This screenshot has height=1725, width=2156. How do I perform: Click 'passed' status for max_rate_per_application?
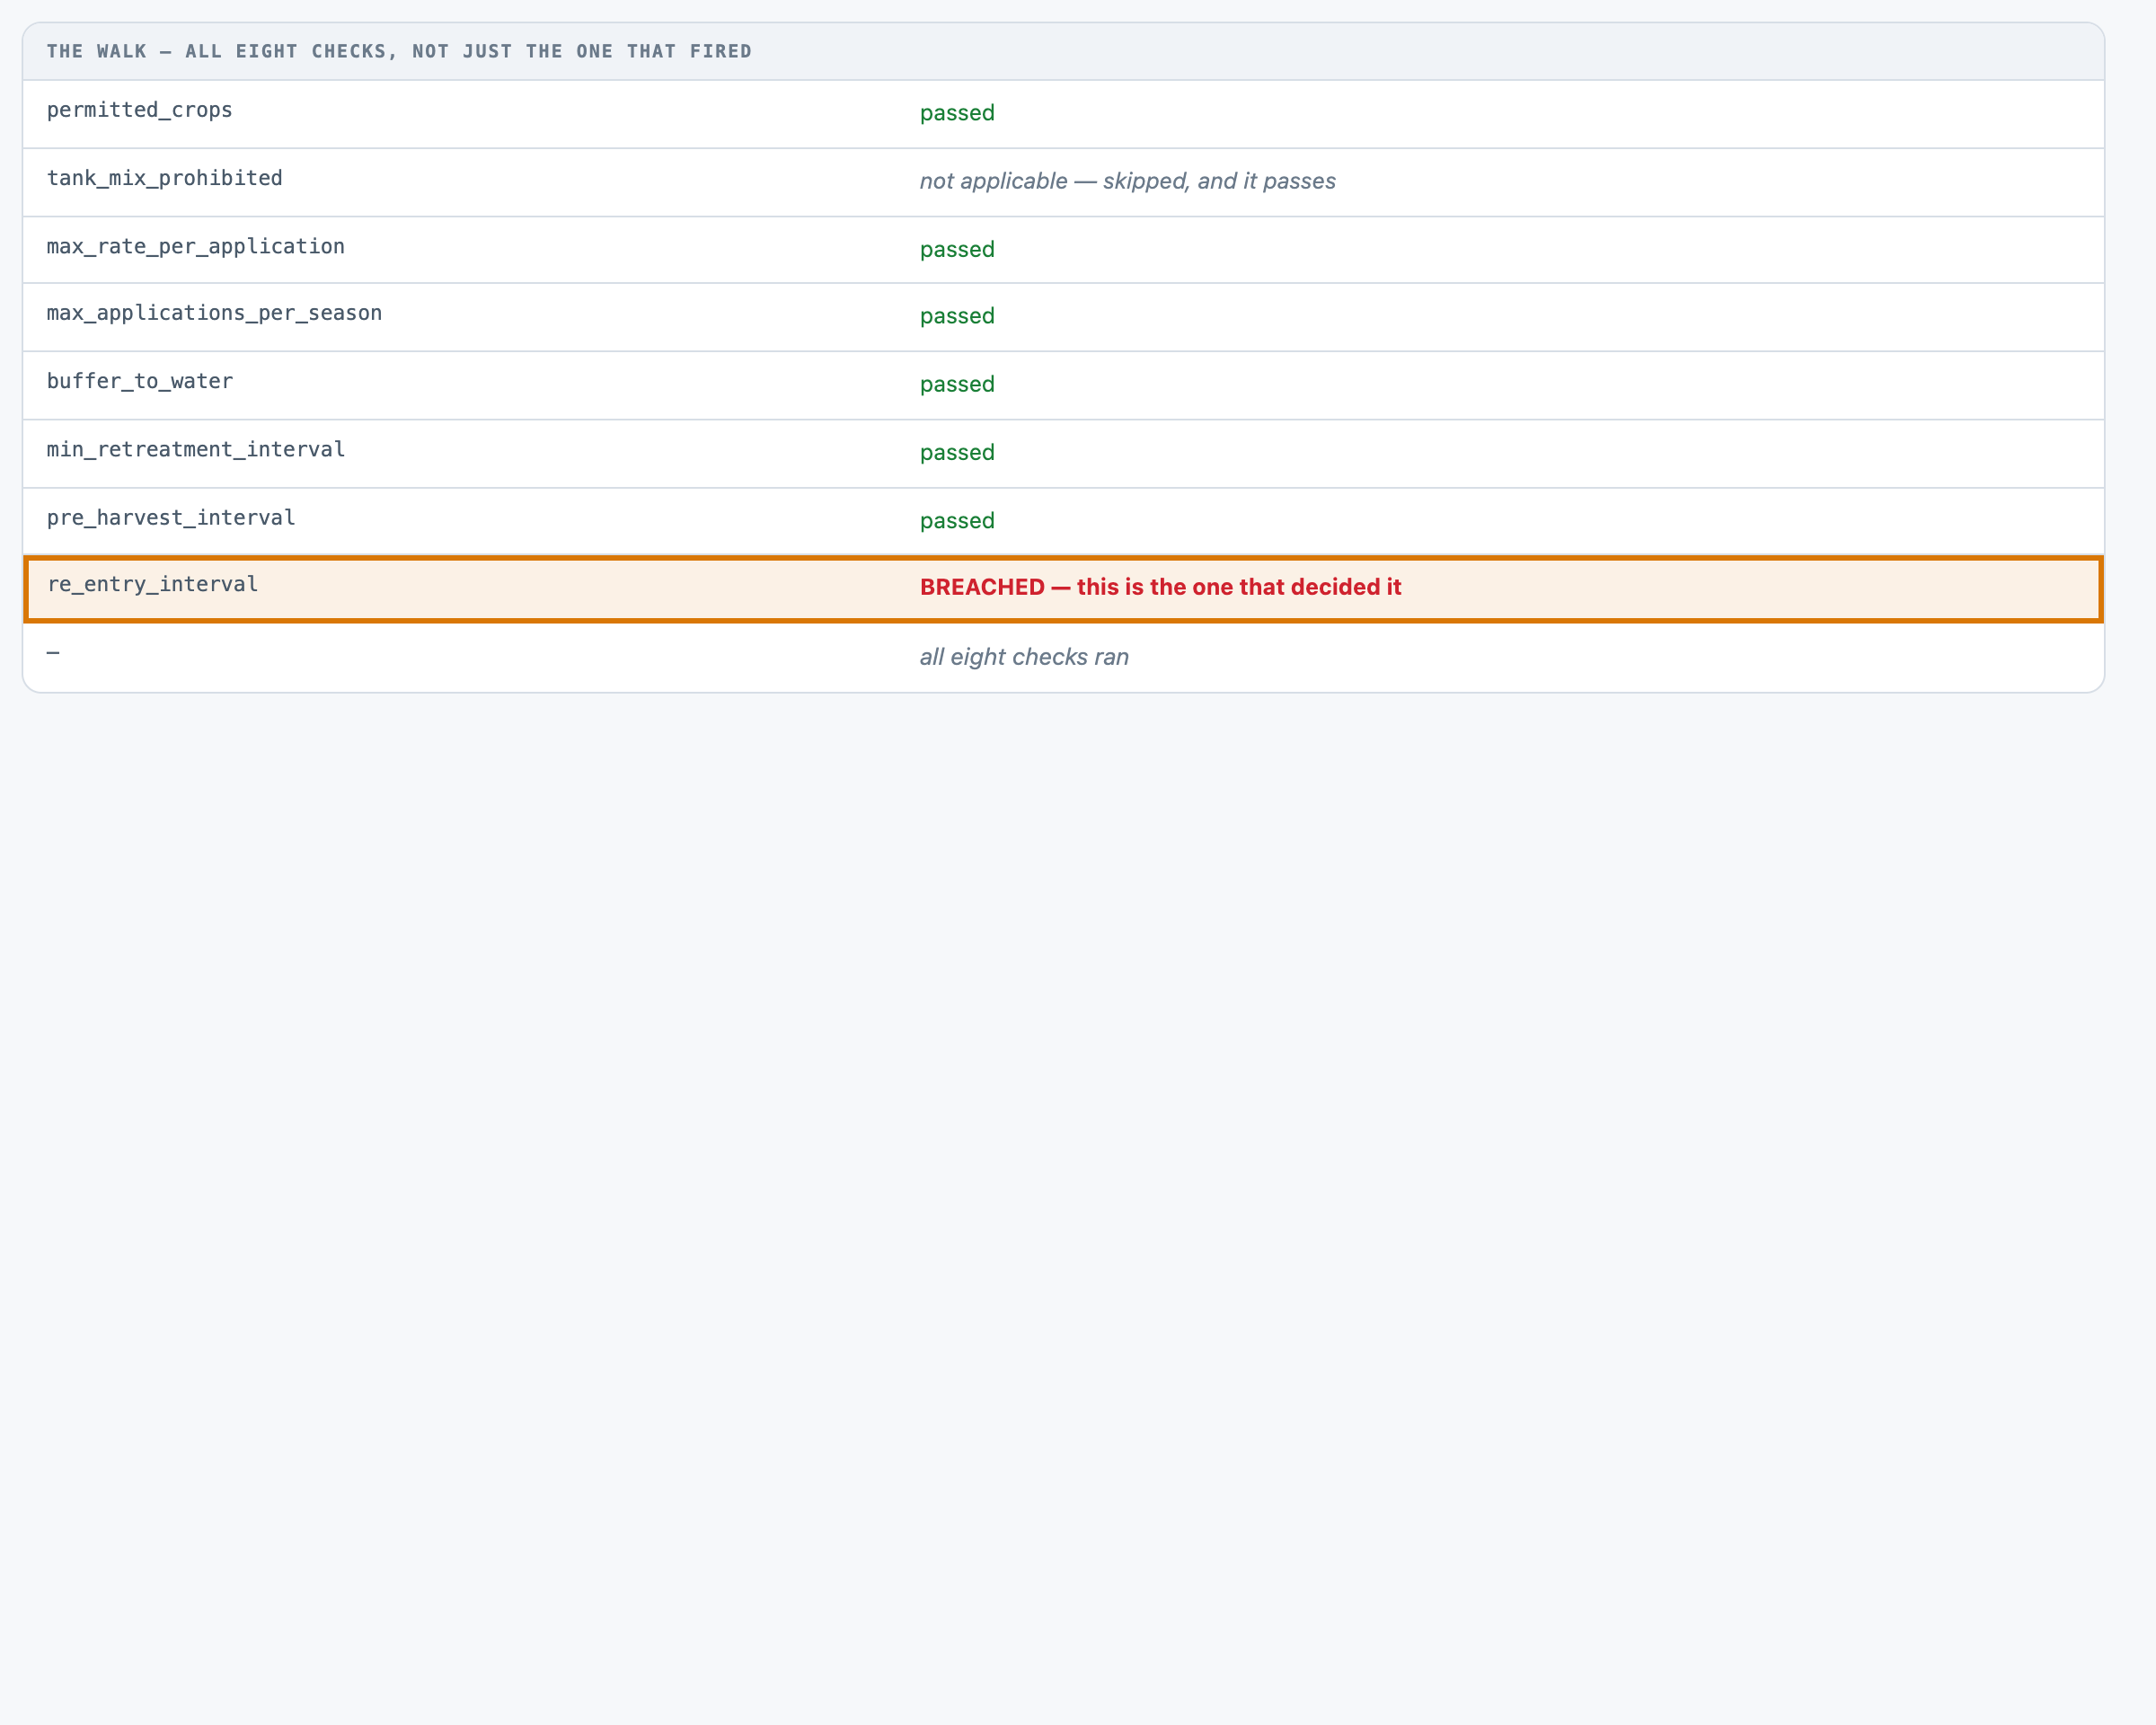click(x=957, y=249)
